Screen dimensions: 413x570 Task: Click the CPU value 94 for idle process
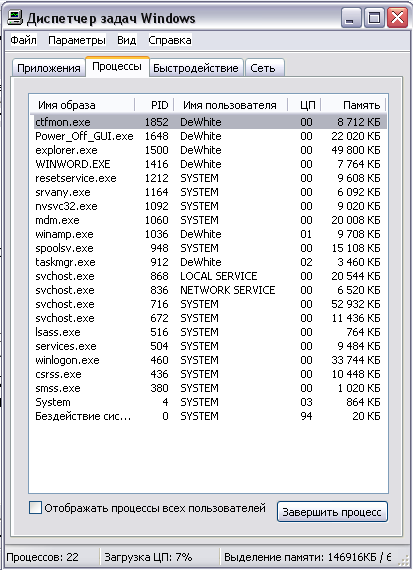pos(306,416)
